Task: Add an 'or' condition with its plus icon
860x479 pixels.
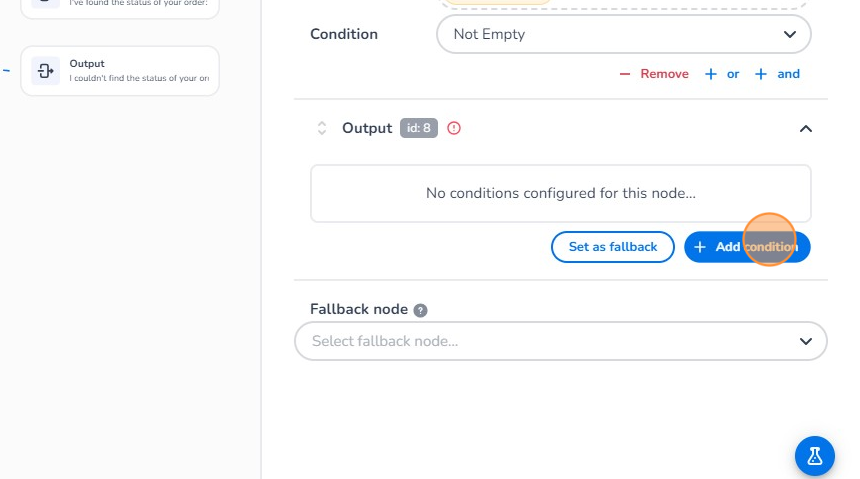Action: (711, 74)
